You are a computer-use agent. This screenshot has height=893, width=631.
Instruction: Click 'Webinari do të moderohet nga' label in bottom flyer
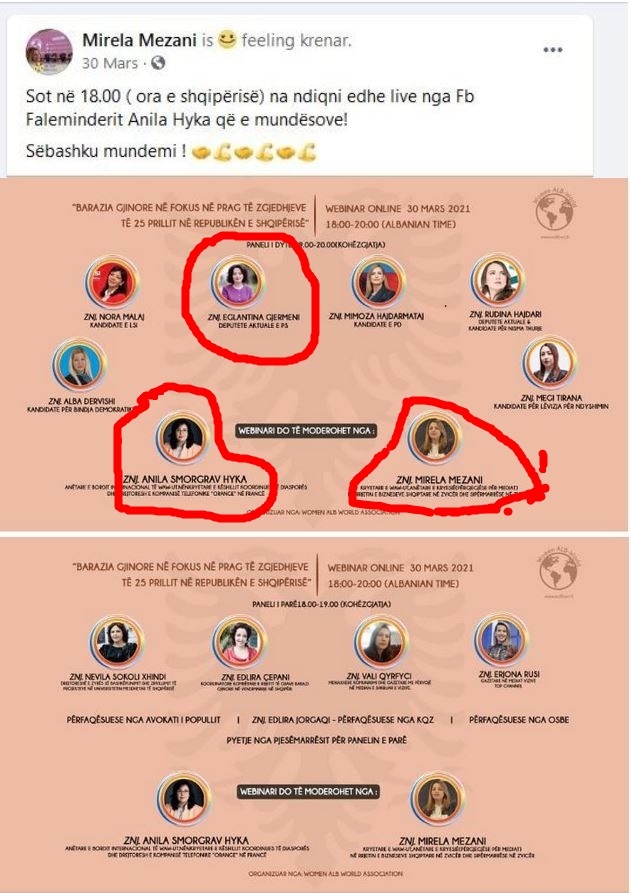[x=308, y=791]
